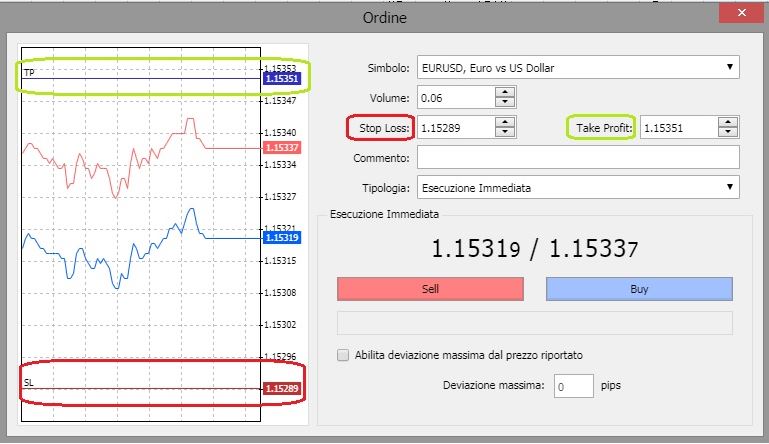Viewport: 769px width, 444px height.
Task: Open the Simbolo dropdown showing EURUSD
Action: click(578, 68)
